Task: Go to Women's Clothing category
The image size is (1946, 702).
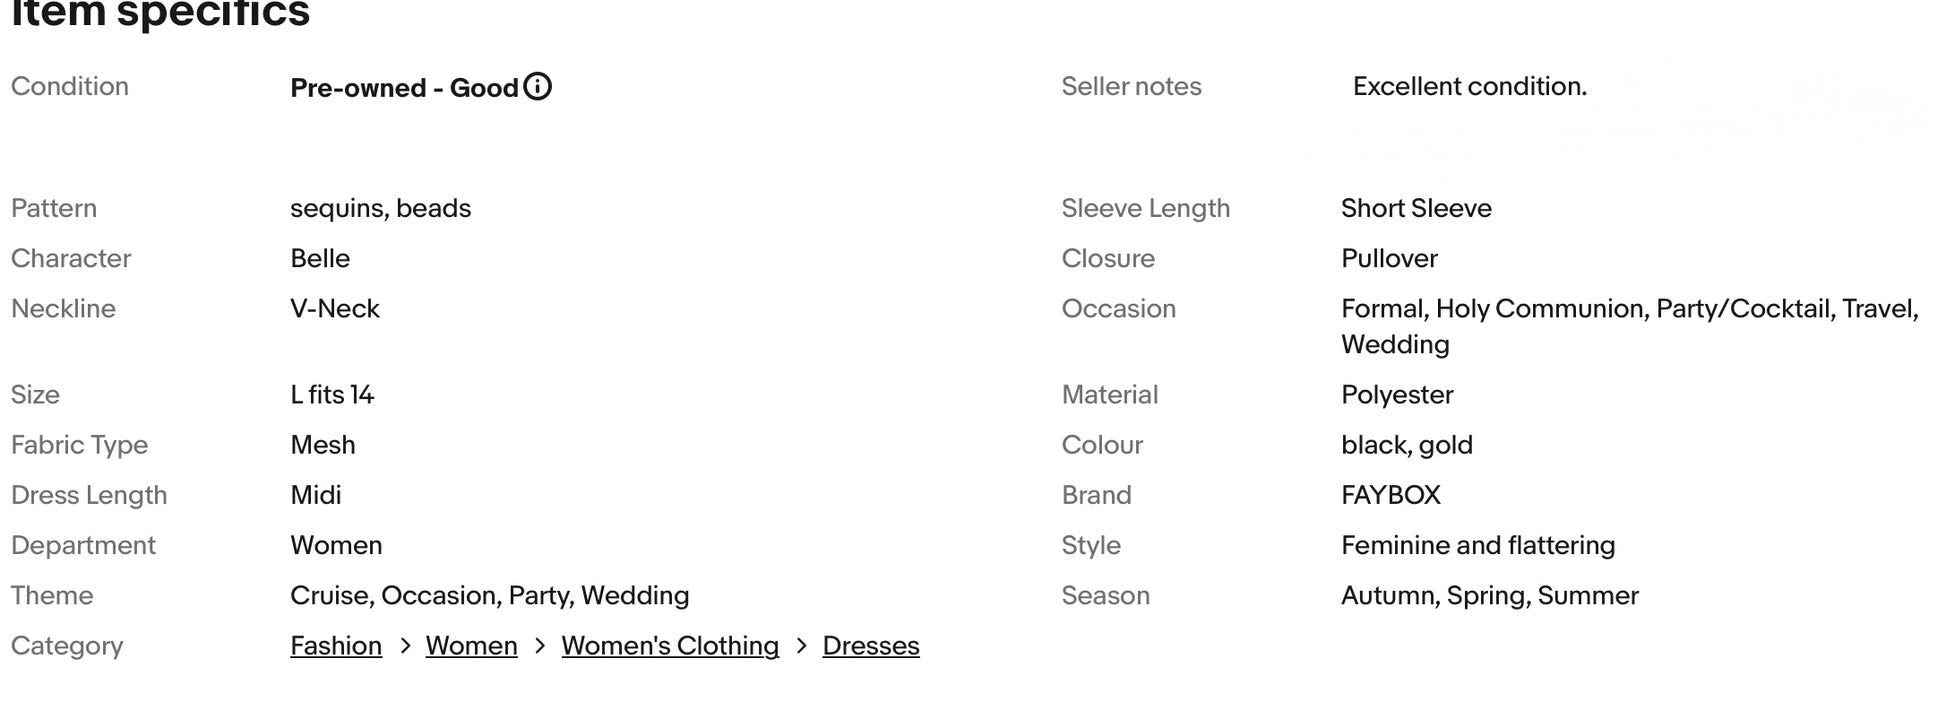Action: (x=670, y=646)
